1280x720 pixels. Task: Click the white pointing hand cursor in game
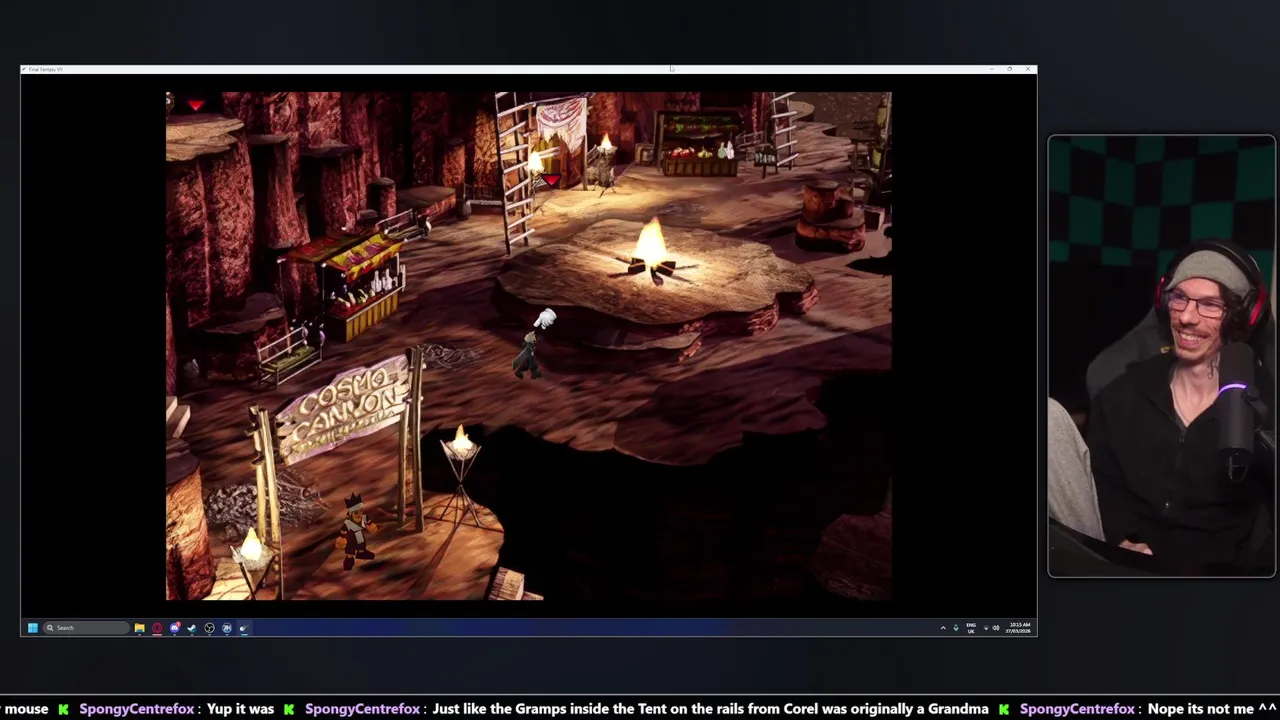545,319
